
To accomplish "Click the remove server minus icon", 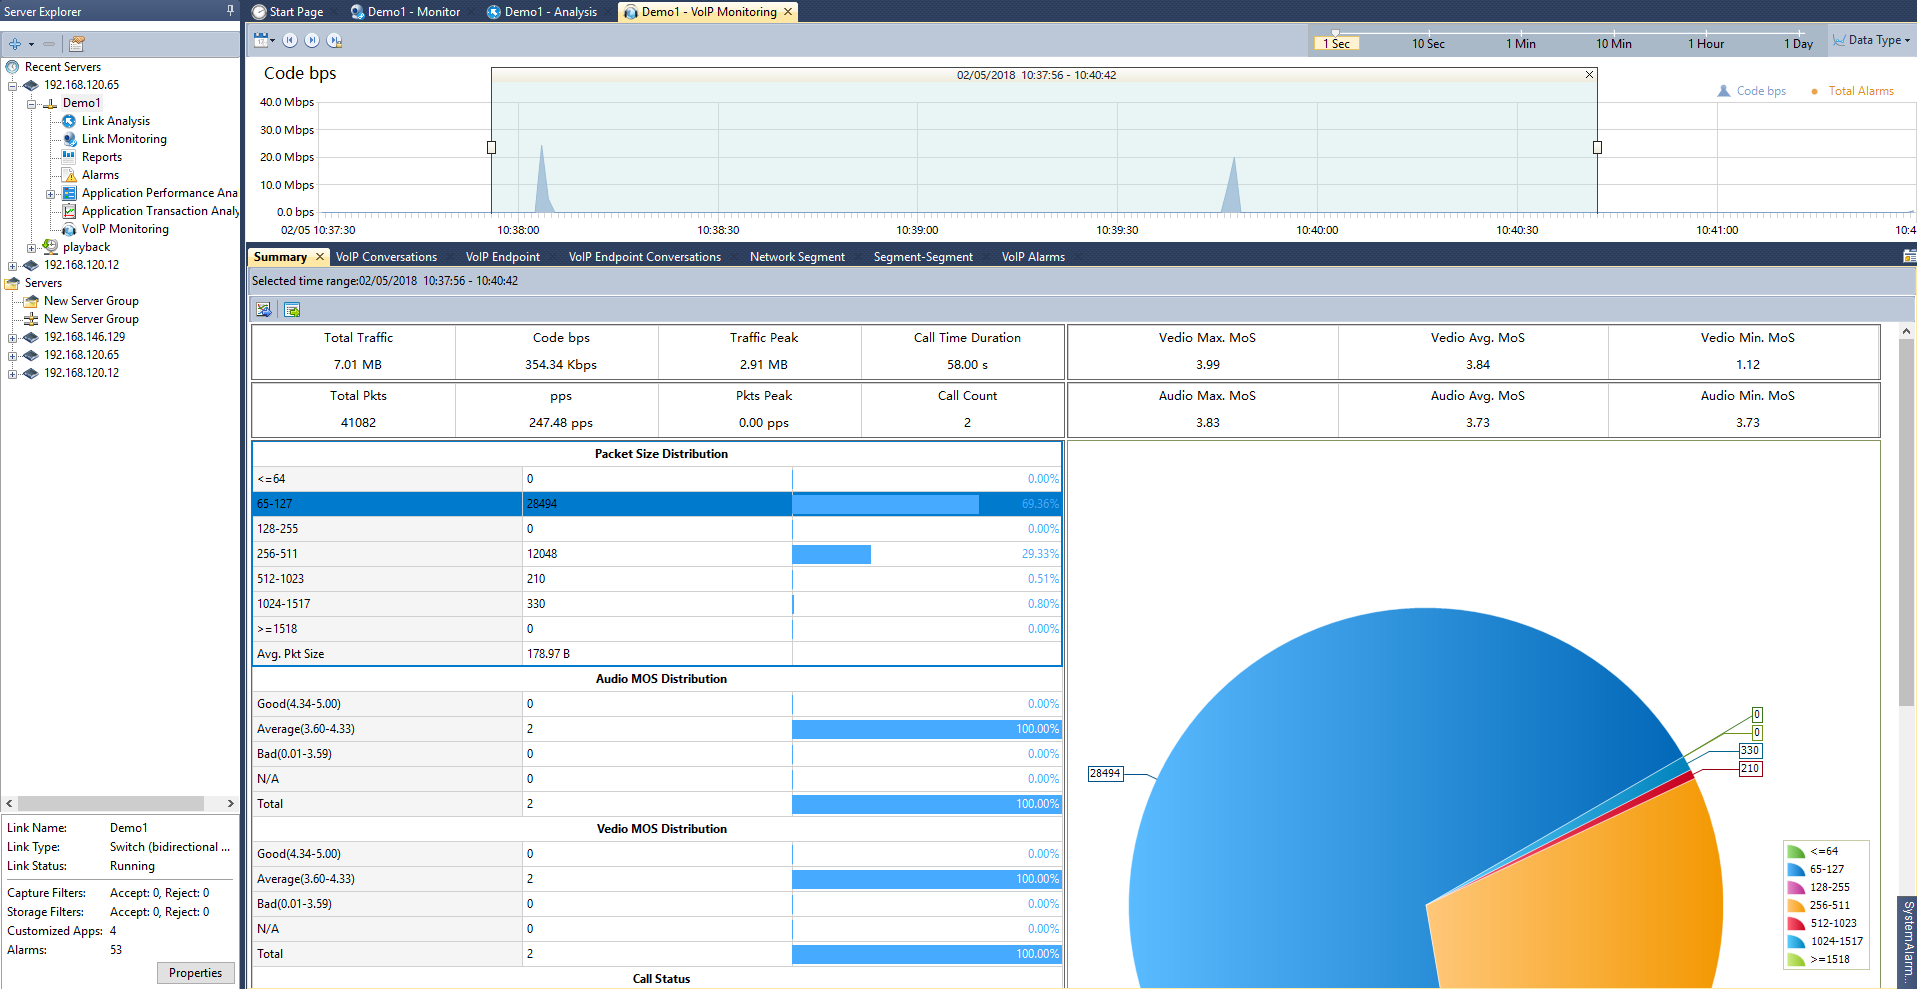I will point(48,44).
